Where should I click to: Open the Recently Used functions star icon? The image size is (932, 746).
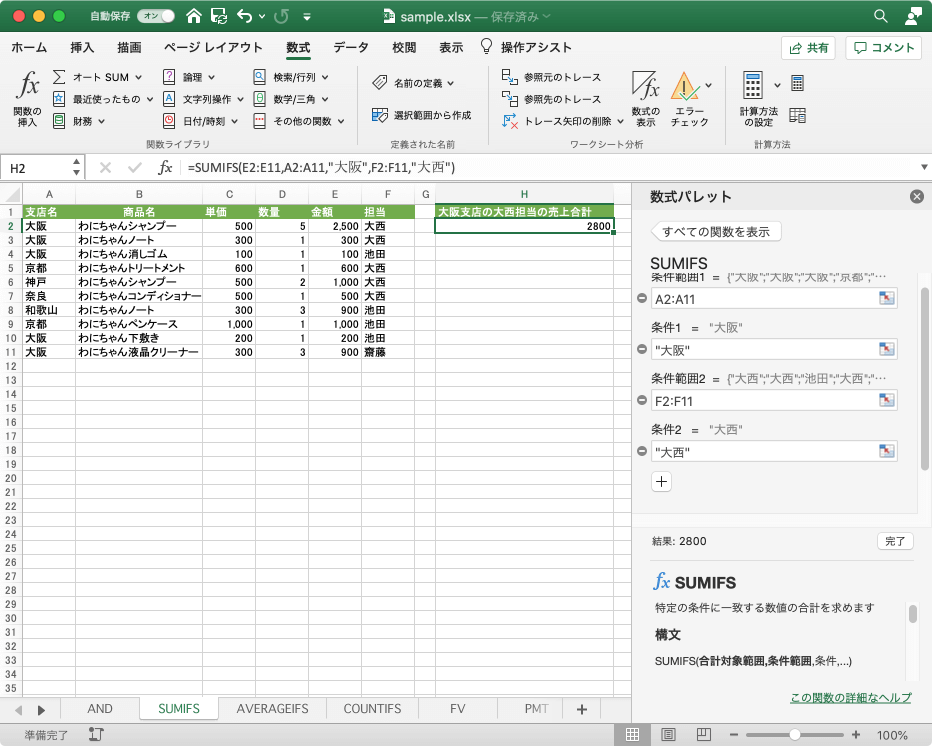coord(59,99)
